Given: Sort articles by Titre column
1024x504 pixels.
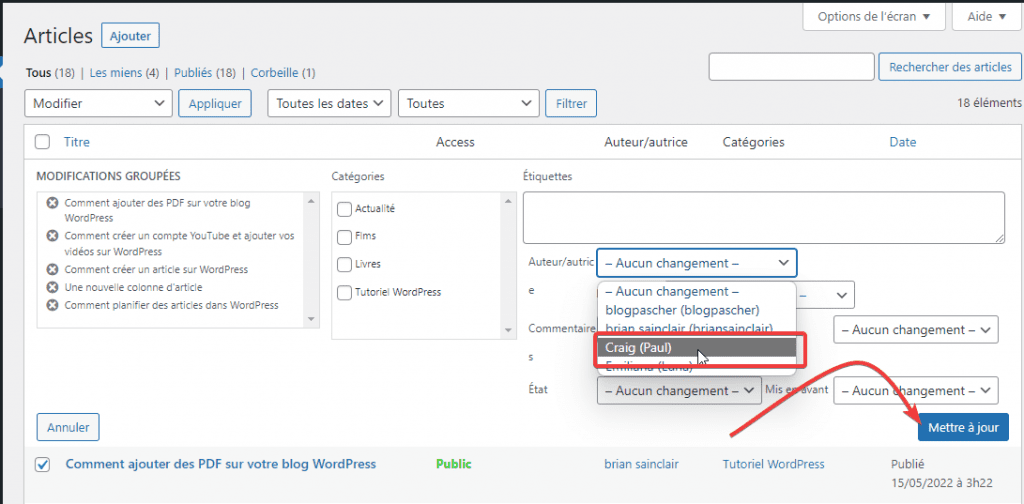Looking at the screenshot, I should (x=76, y=142).
